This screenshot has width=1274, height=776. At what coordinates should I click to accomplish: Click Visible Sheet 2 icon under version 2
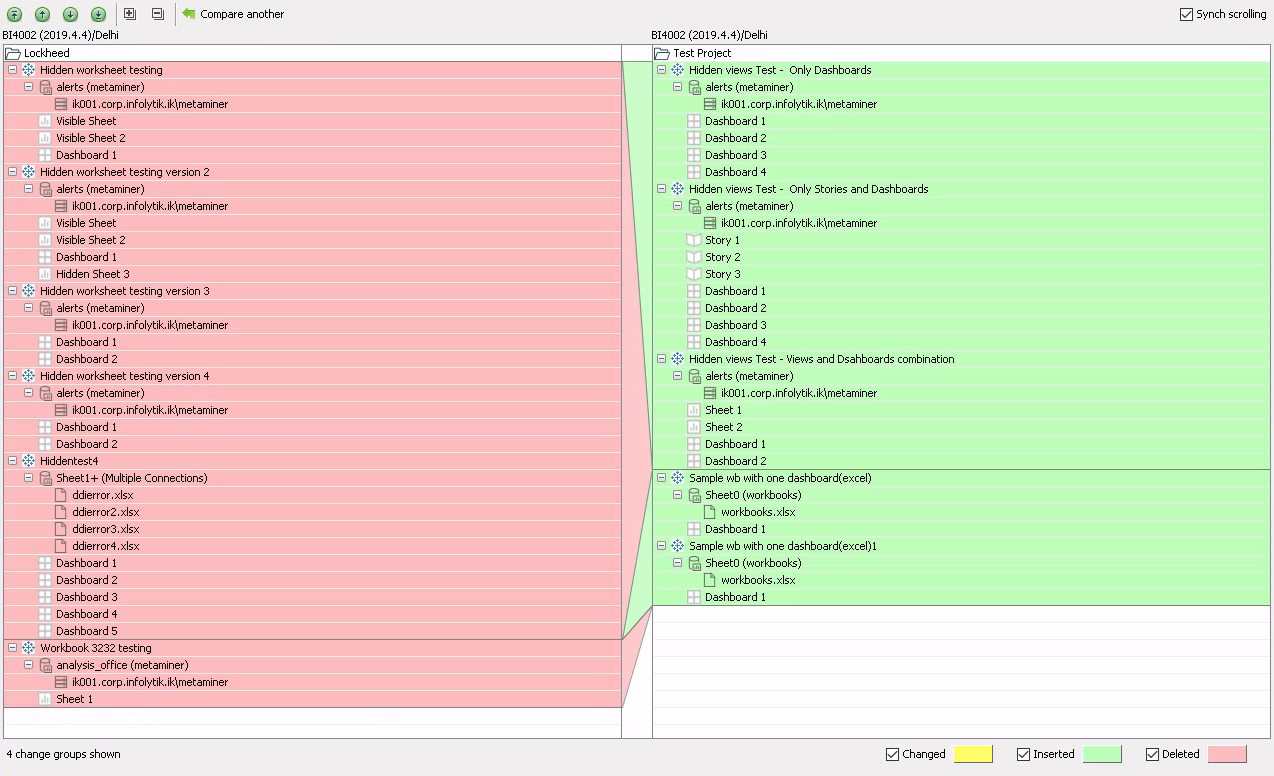pos(45,240)
